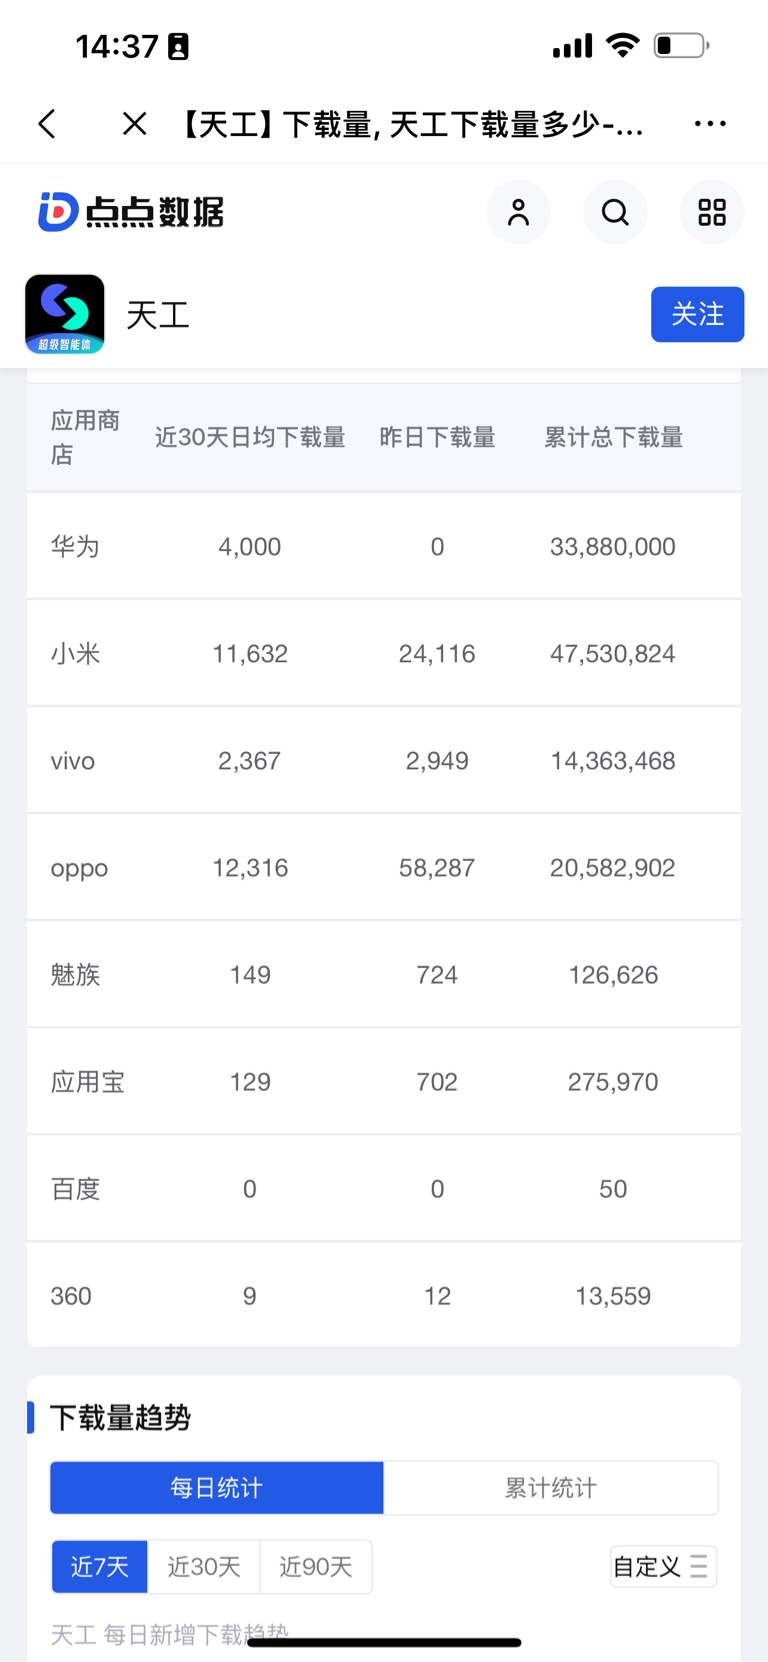Follow the app with 关注 button
Viewport: 768px width, 1662px height.
click(x=697, y=314)
